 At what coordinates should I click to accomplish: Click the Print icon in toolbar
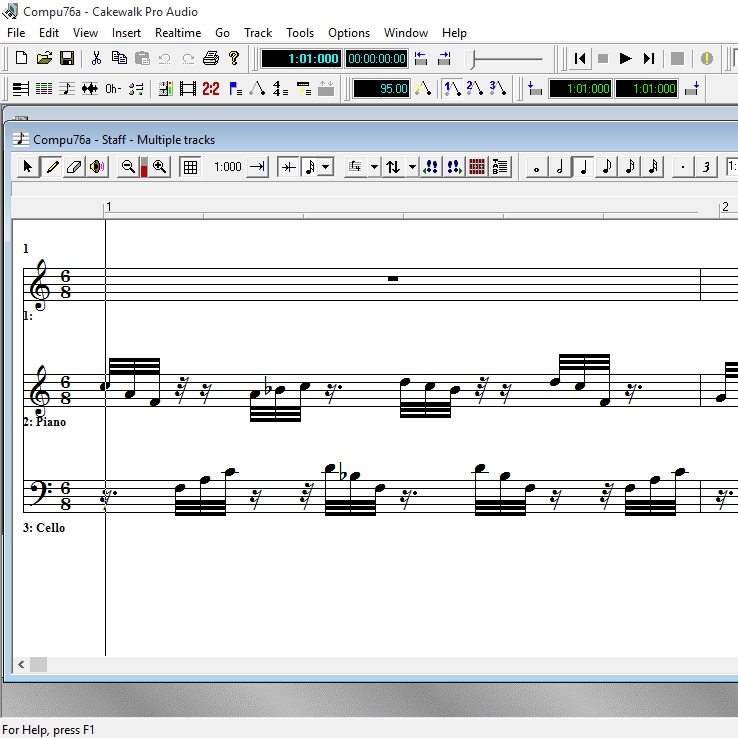click(x=211, y=58)
